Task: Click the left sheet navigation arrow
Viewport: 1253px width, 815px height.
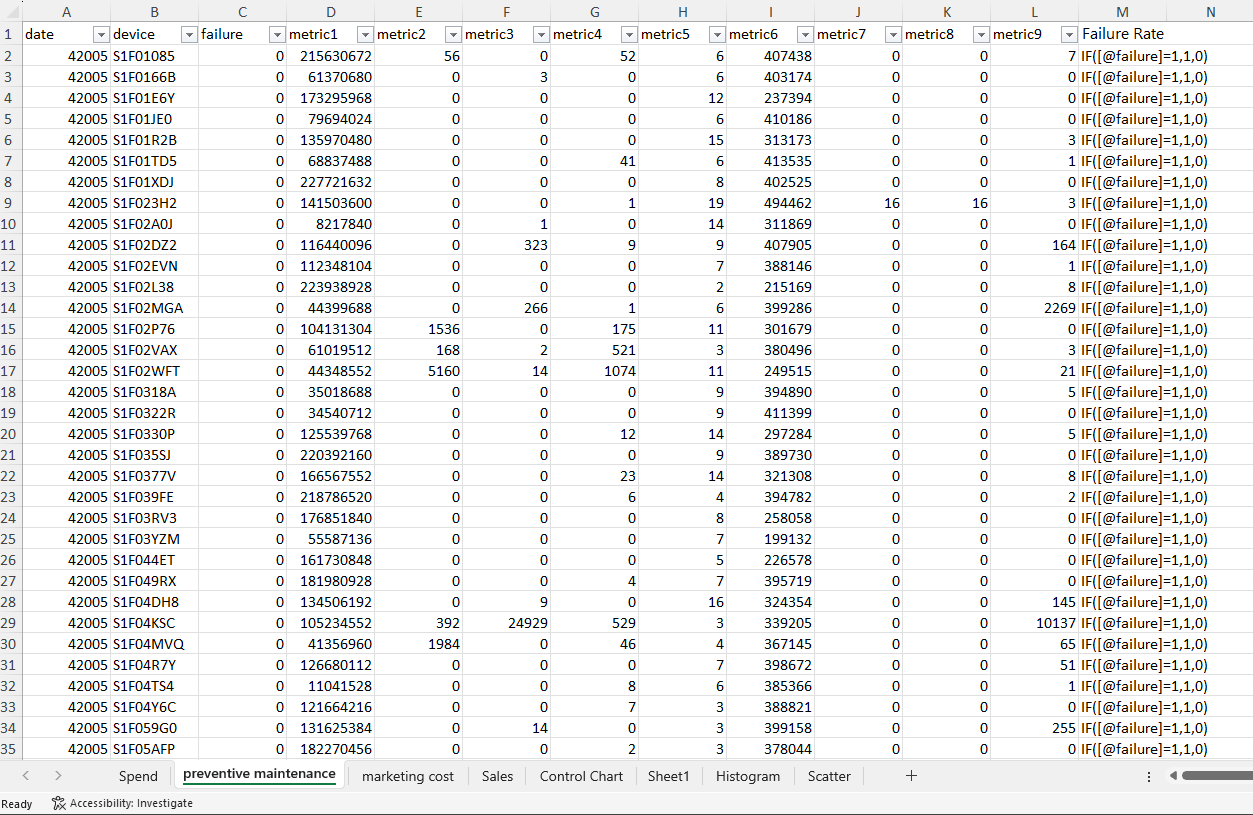Action: 25,775
